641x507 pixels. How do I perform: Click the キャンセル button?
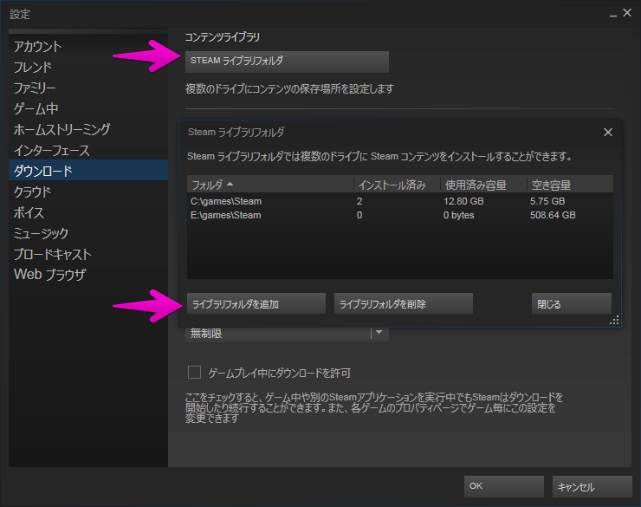click(590, 486)
